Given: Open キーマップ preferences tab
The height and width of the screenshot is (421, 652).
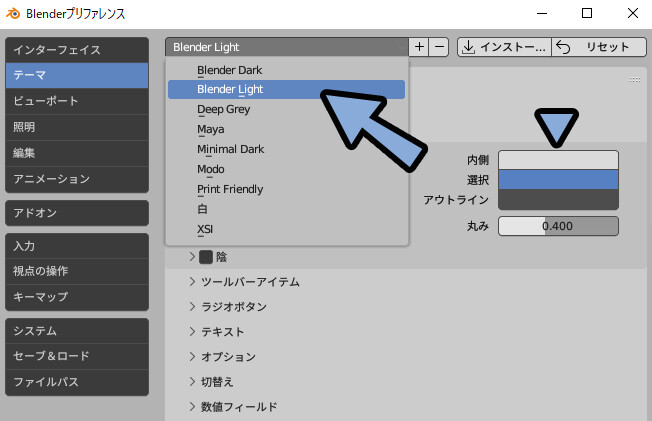Looking at the screenshot, I should (77, 297).
